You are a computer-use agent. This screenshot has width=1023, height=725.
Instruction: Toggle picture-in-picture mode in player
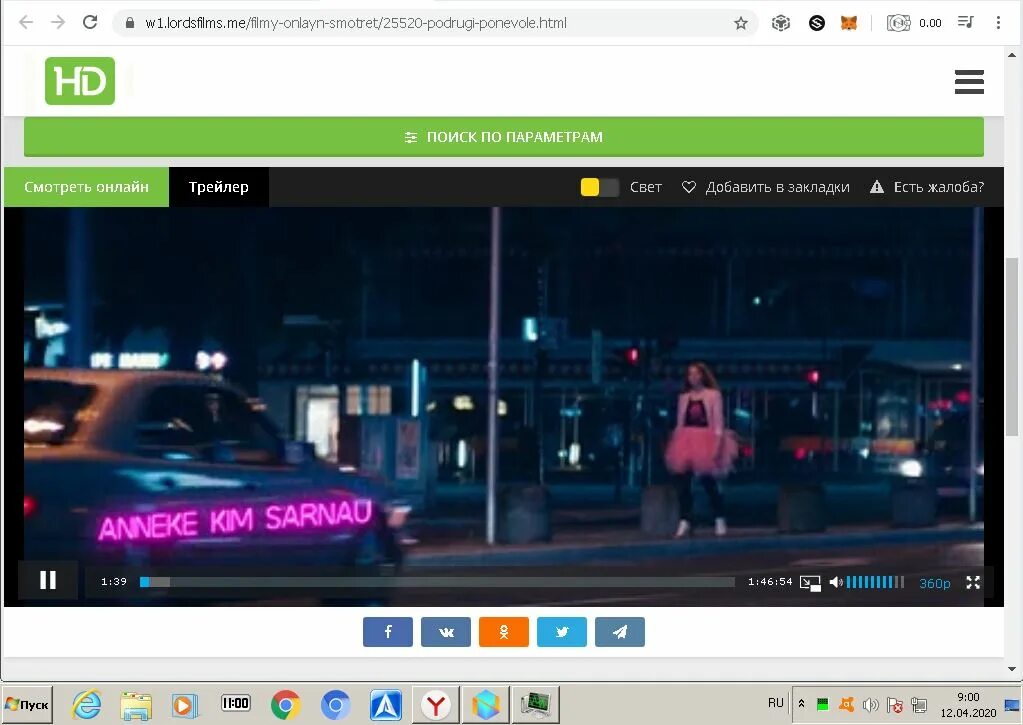[810, 583]
